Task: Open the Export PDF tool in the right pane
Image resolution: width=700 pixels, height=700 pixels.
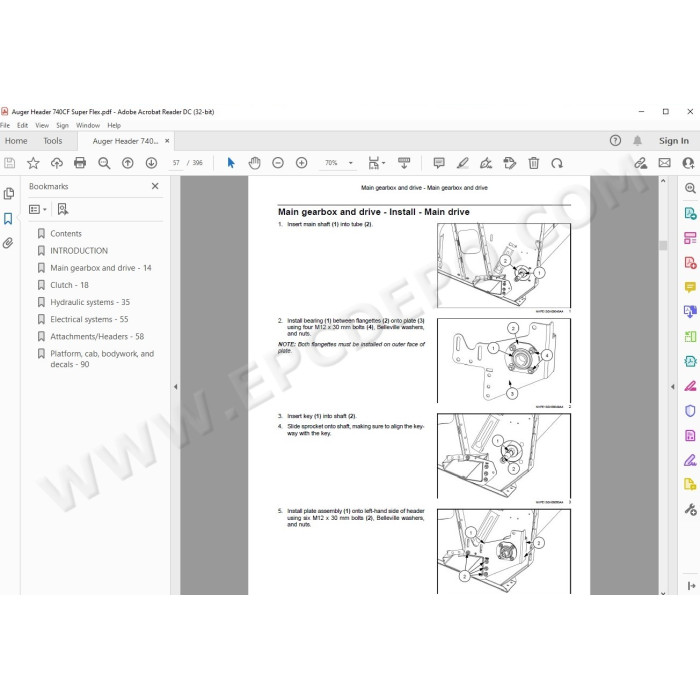Action: 690,213
